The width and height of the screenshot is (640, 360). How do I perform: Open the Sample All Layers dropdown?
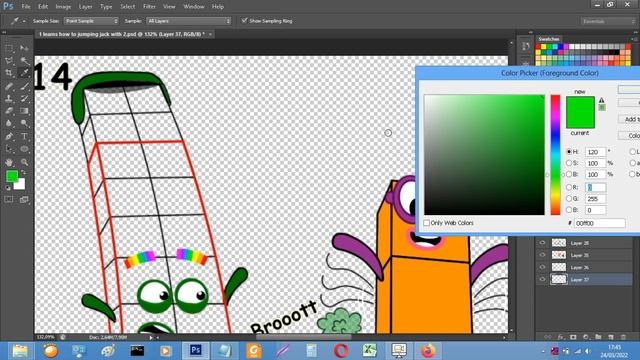[x=189, y=21]
